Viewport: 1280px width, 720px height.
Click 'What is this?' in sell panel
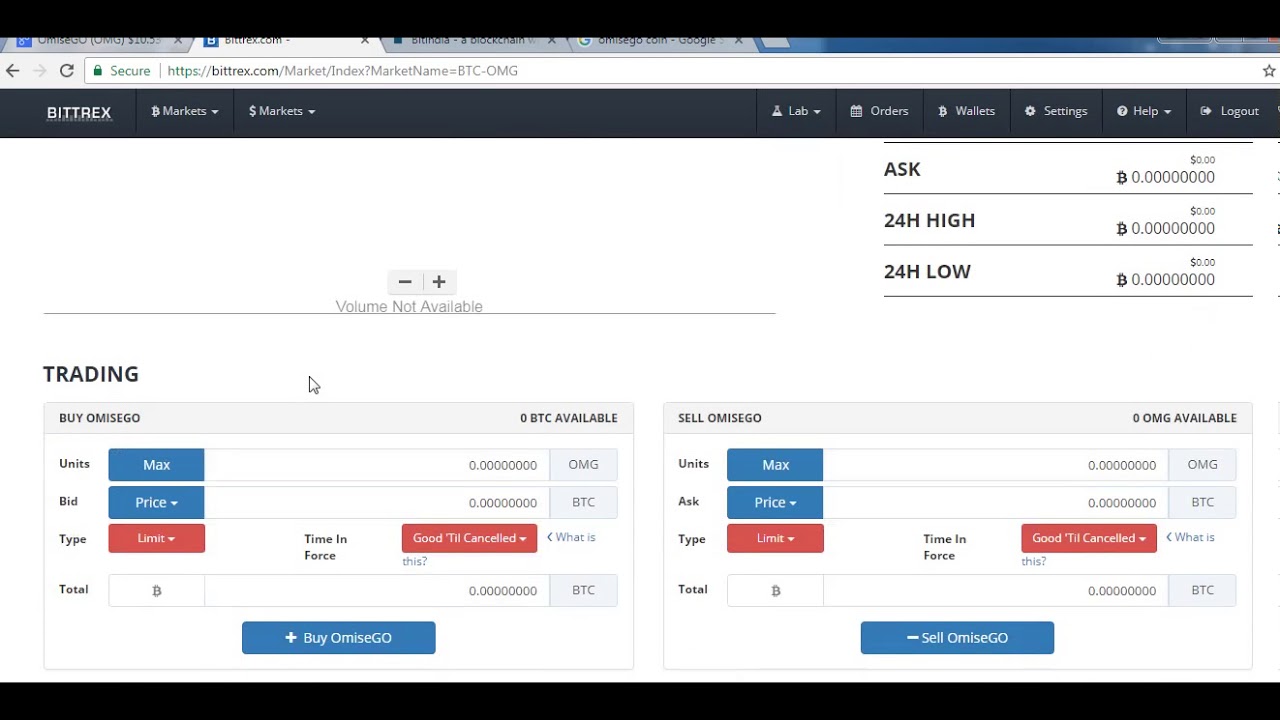click(1193, 538)
